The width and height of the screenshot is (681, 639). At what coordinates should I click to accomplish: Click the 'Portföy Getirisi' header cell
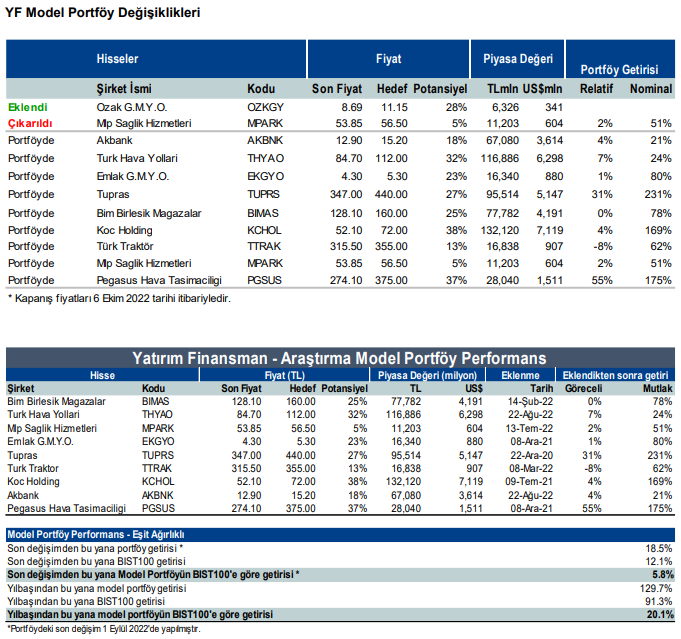tap(619, 70)
